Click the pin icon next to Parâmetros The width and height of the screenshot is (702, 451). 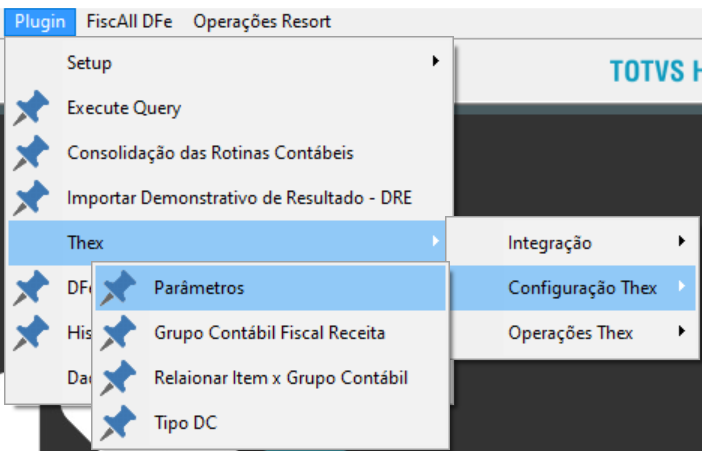coord(118,288)
